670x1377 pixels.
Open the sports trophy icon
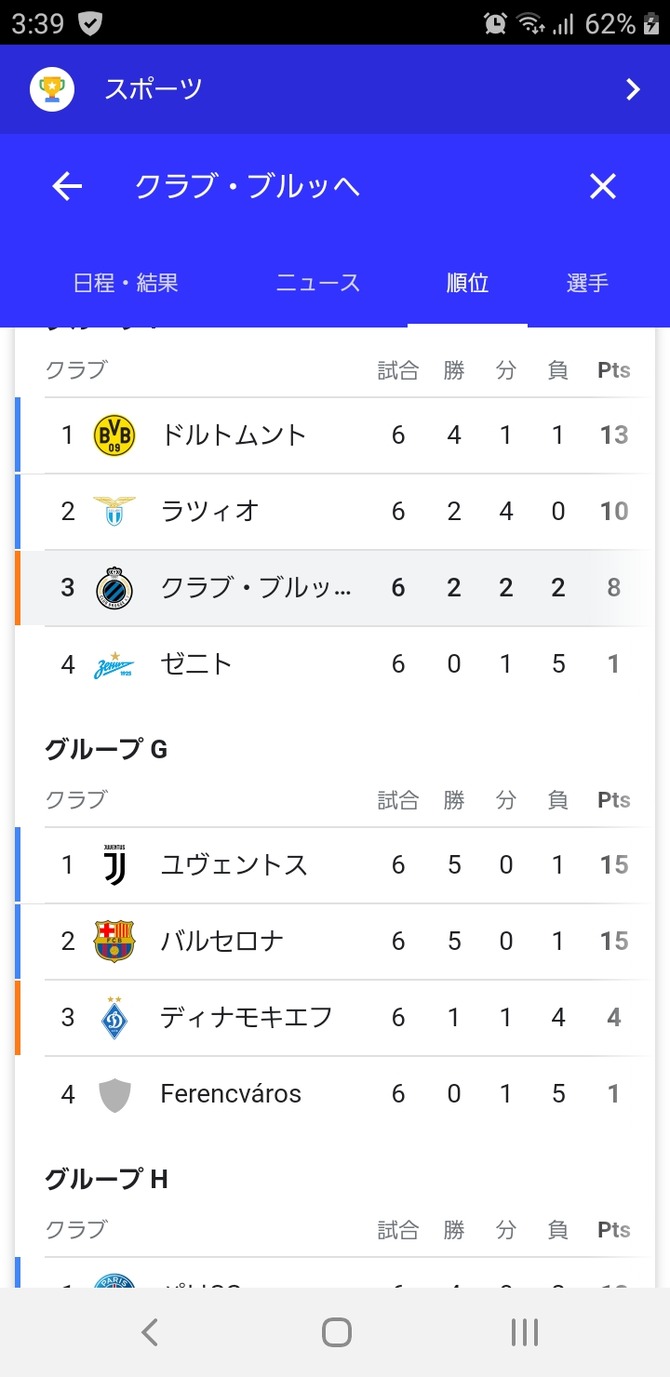pos(51,89)
